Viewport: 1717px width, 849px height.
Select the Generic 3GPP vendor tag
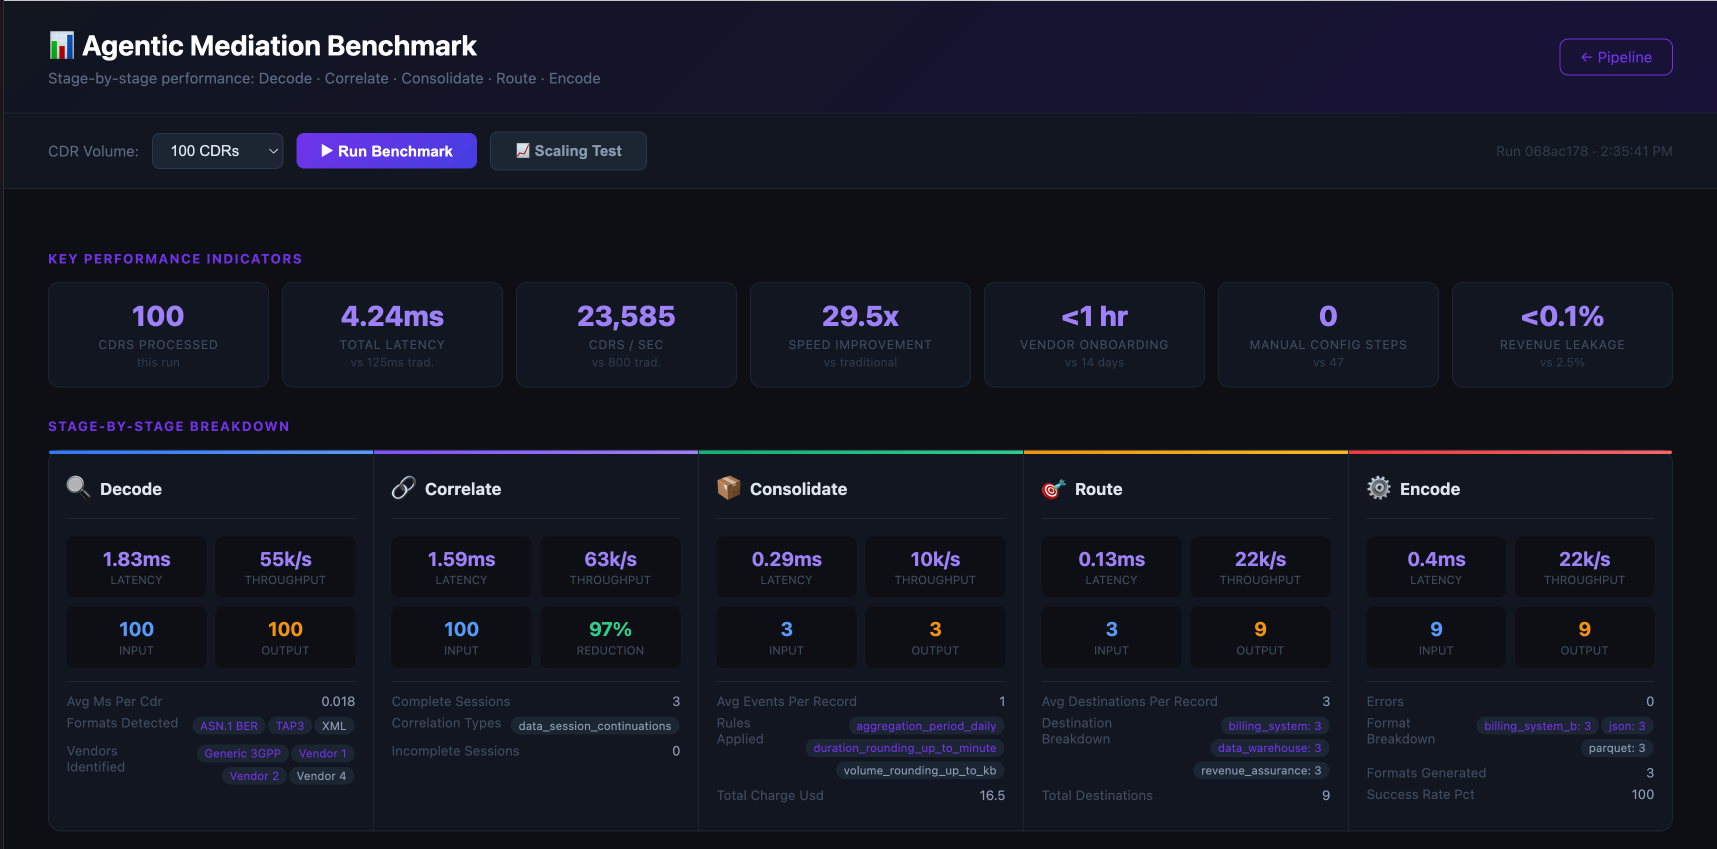[x=242, y=754]
